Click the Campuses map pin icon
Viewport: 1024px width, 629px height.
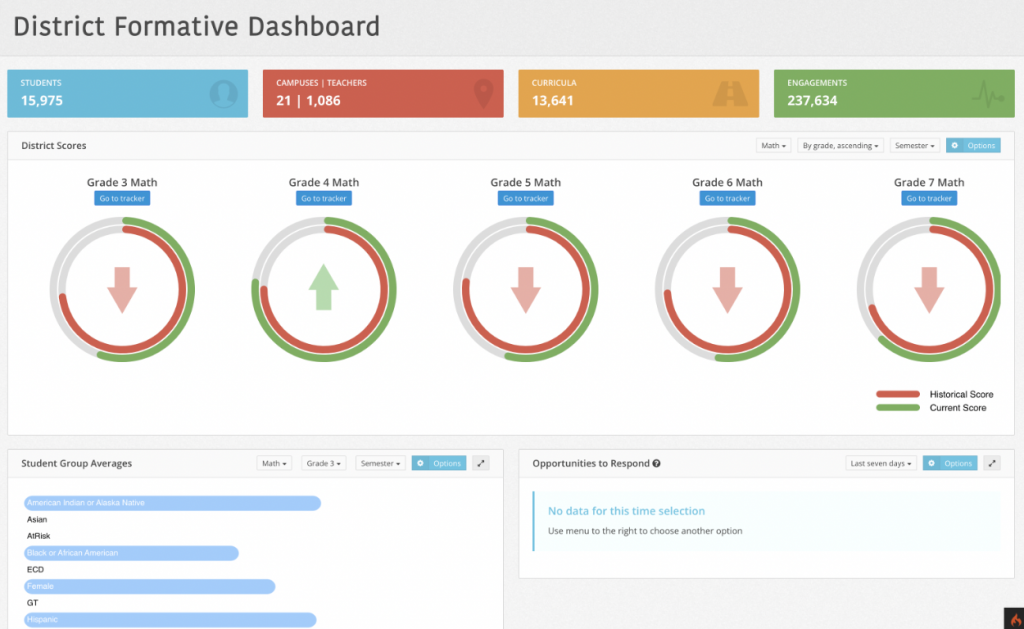pos(484,93)
